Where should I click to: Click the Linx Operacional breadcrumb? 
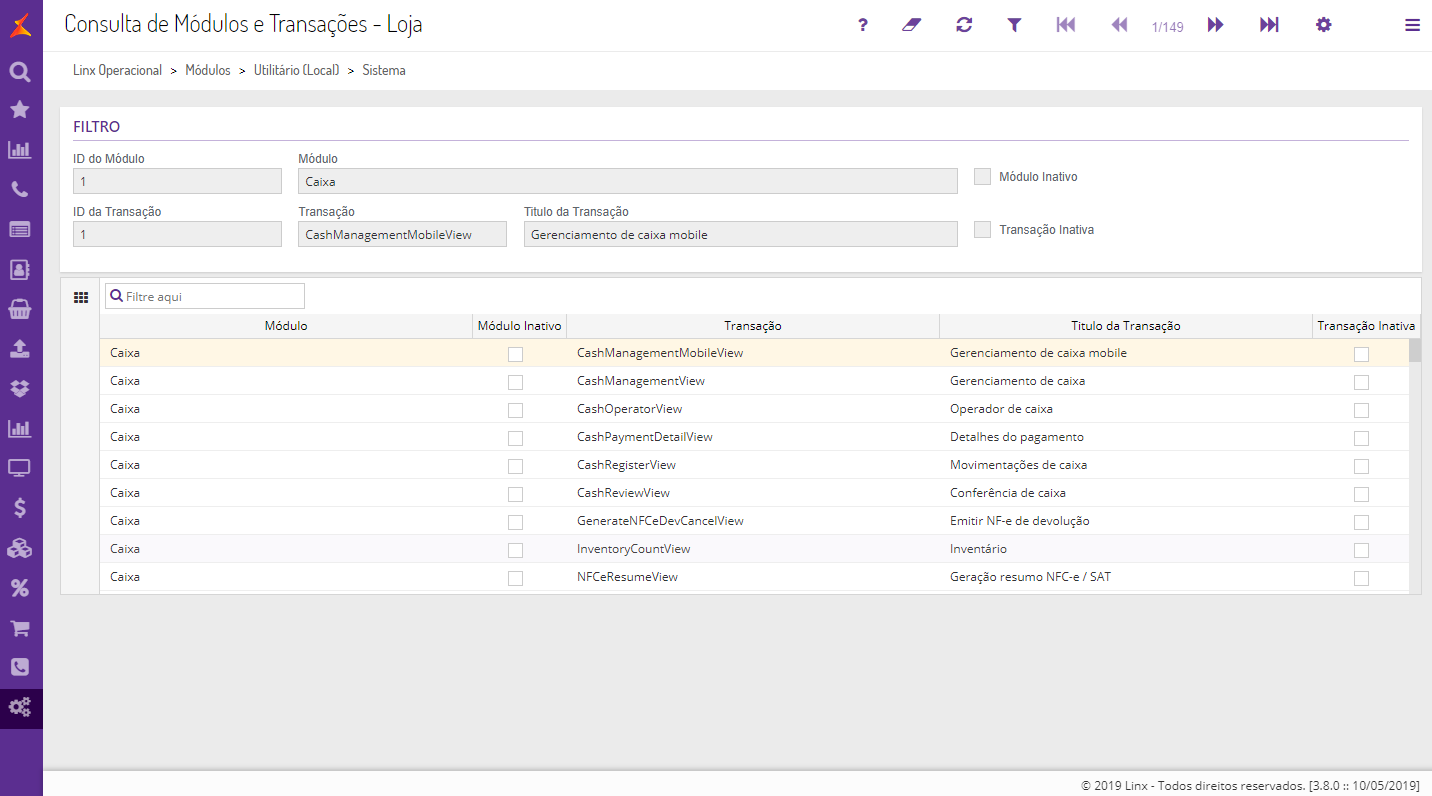[x=117, y=71]
